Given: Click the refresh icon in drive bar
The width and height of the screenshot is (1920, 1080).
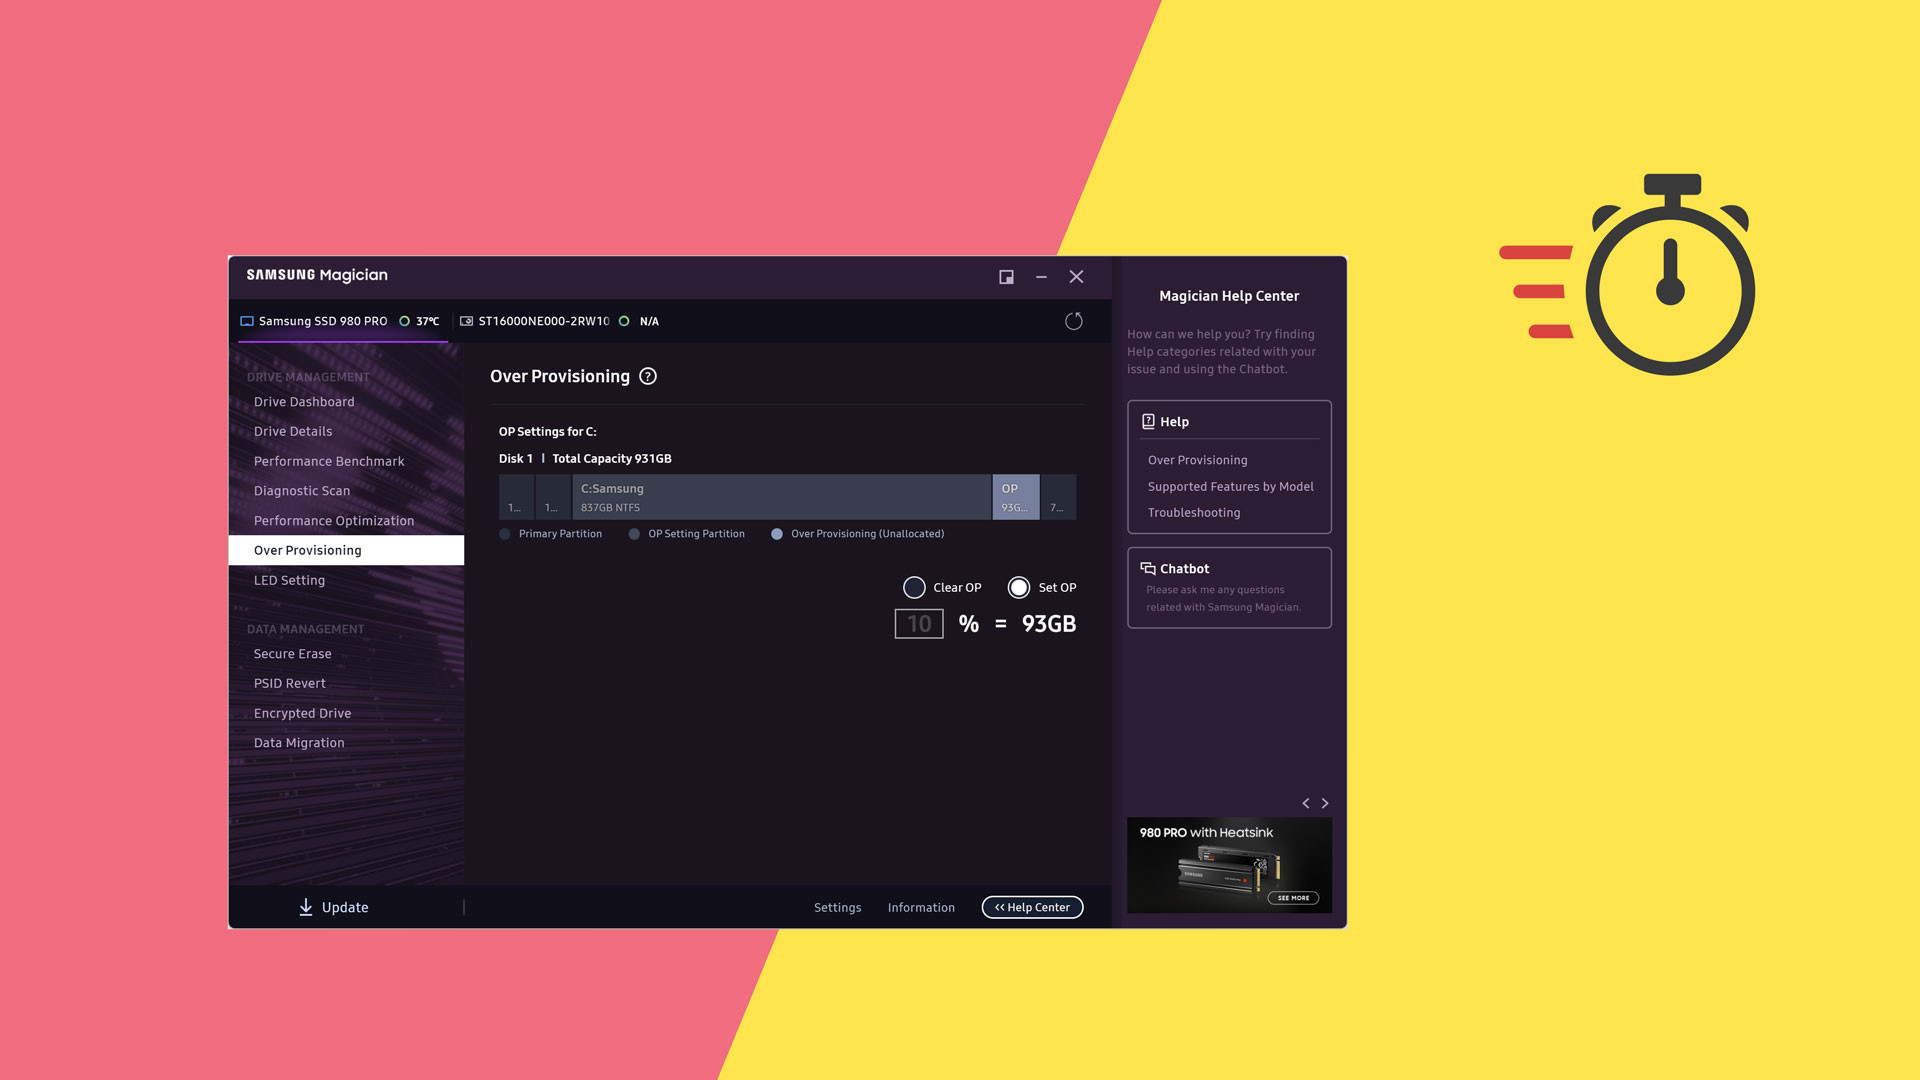Looking at the screenshot, I should pyautogui.click(x=1073, y=321).
